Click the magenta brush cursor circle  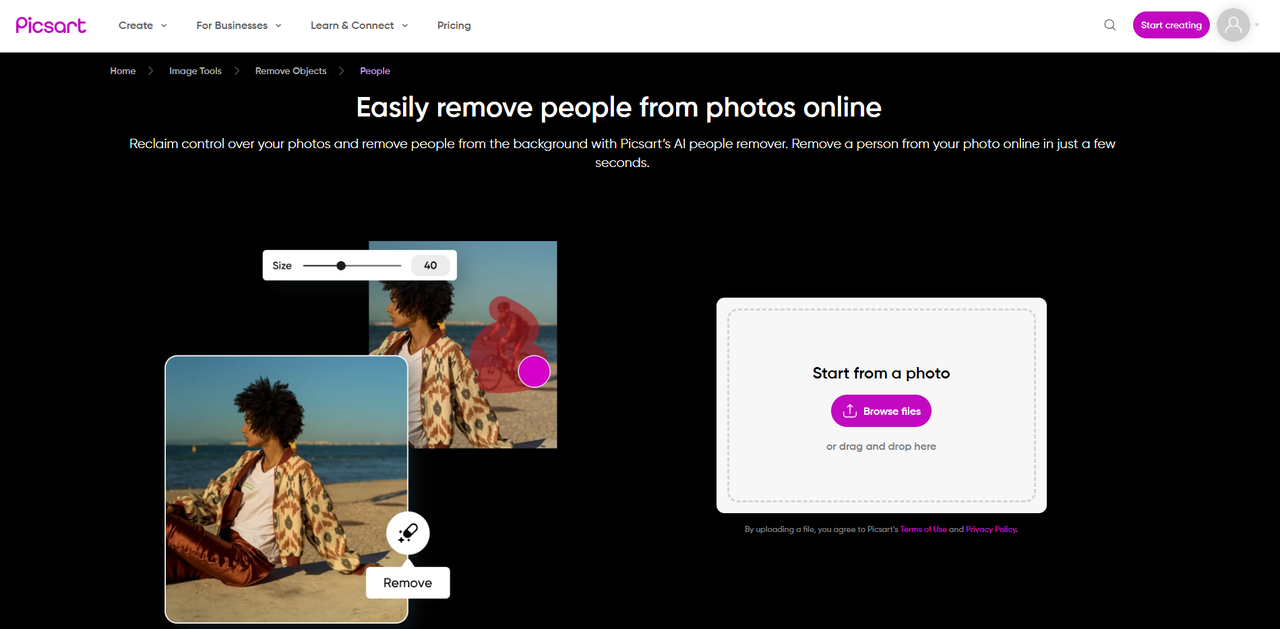[534, 371]
